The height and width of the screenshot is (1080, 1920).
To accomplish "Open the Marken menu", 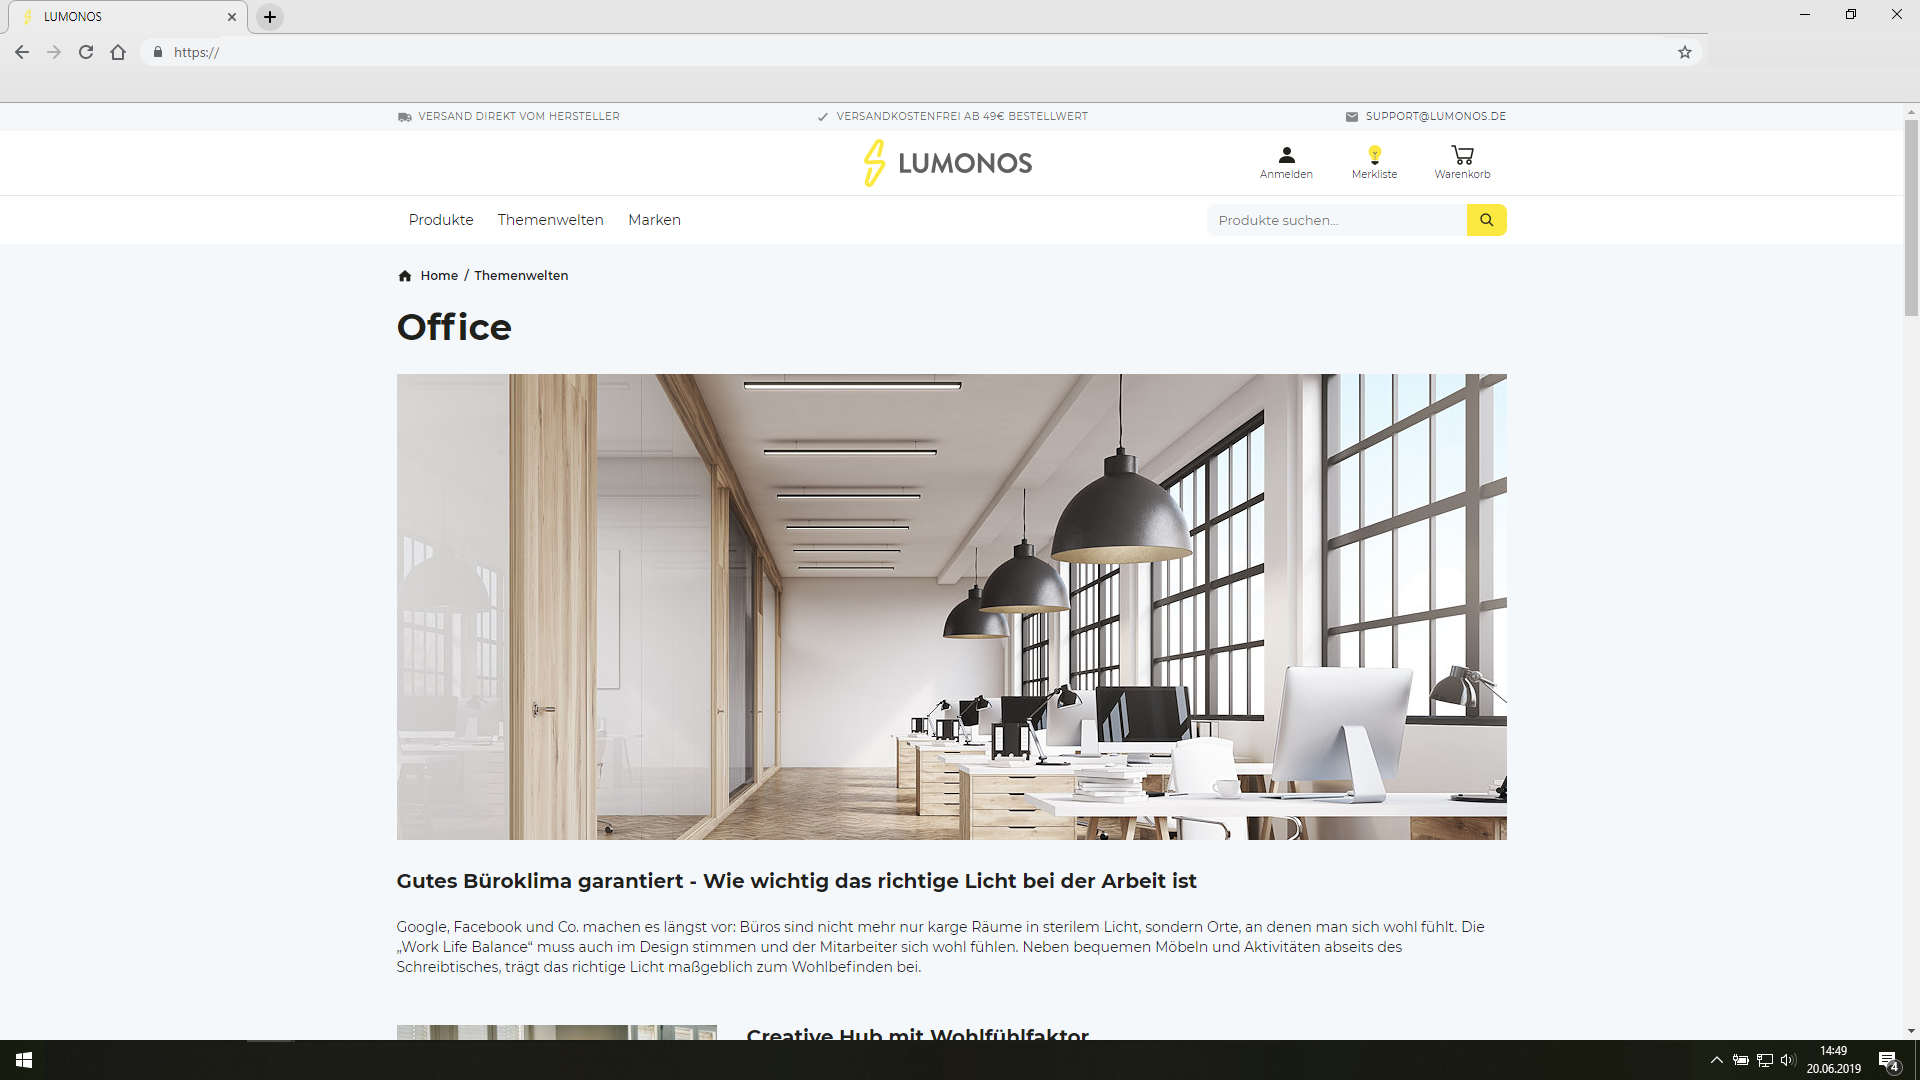I will coord(654,220).
